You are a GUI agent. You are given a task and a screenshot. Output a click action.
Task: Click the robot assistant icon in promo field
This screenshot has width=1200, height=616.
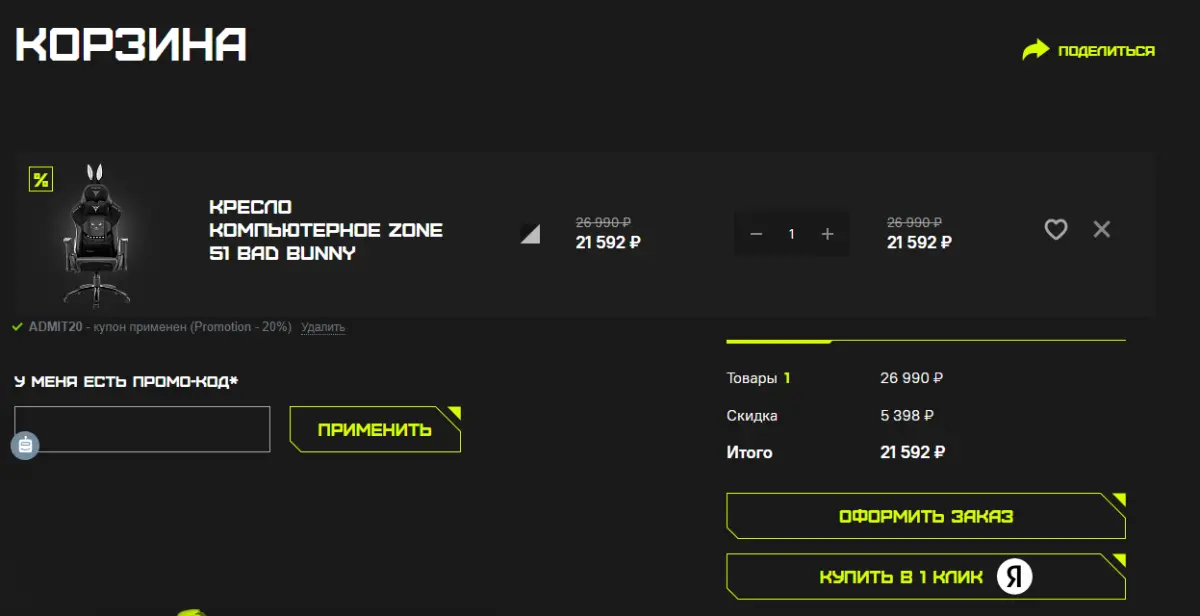25,445
